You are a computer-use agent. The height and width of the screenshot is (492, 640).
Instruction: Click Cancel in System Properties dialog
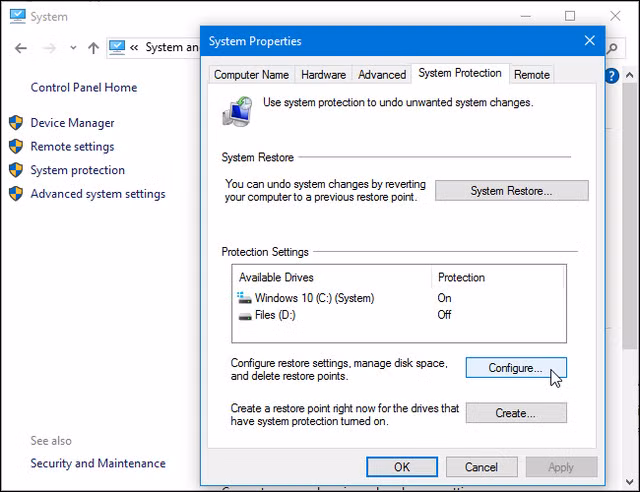481,467
